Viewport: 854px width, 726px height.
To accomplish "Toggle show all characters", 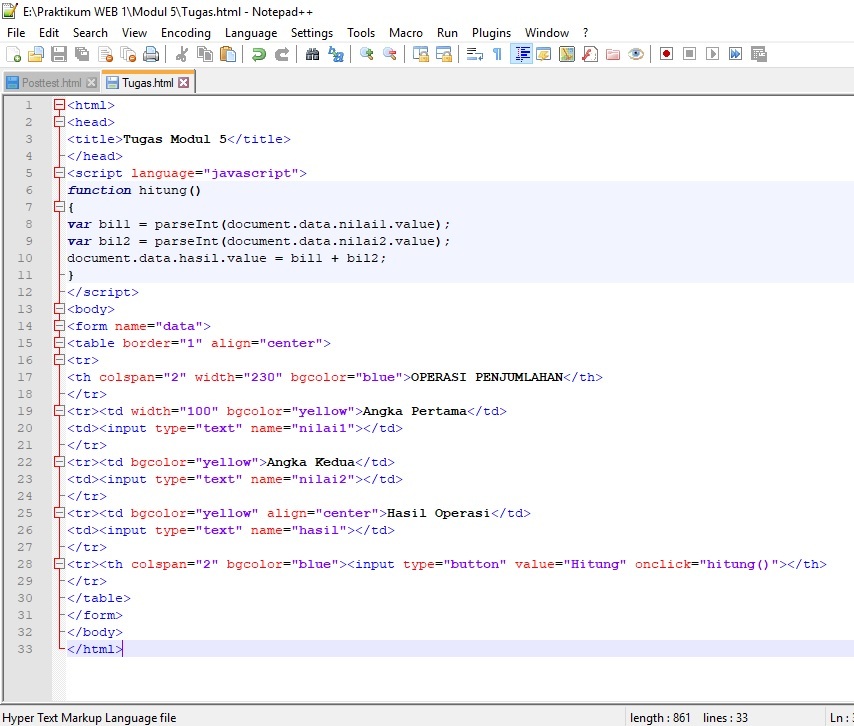I will coord(496,54).
